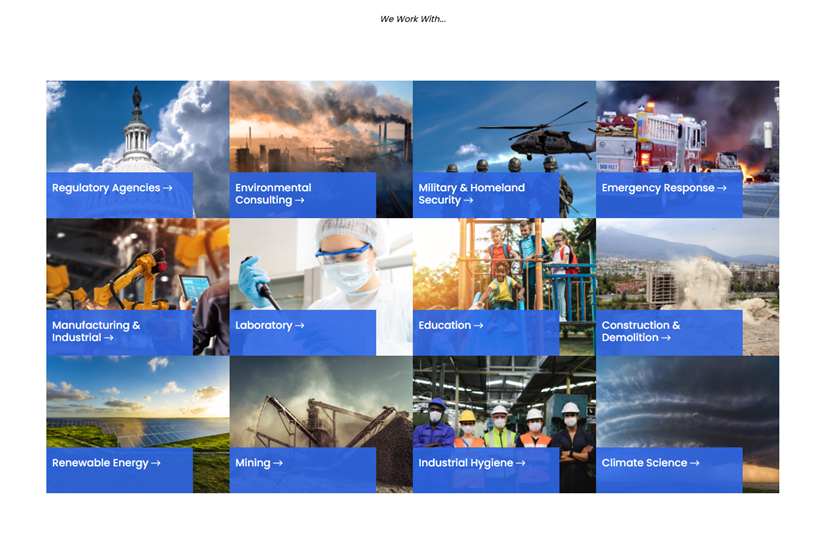
Task: Open the Industrial Hygiene link
Action: pos(471,463)
